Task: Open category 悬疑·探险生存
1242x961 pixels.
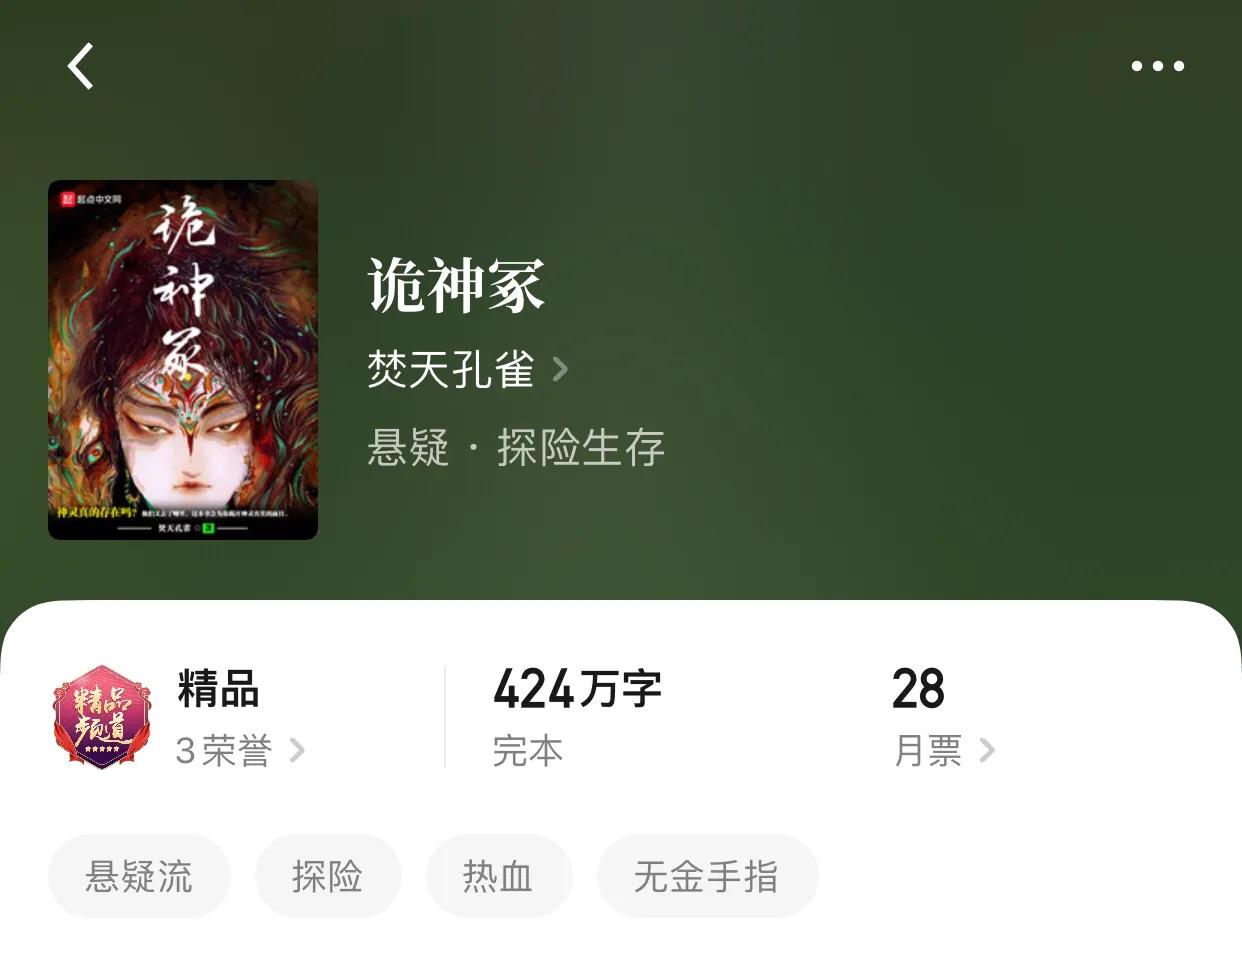Action: pos(516,447)
